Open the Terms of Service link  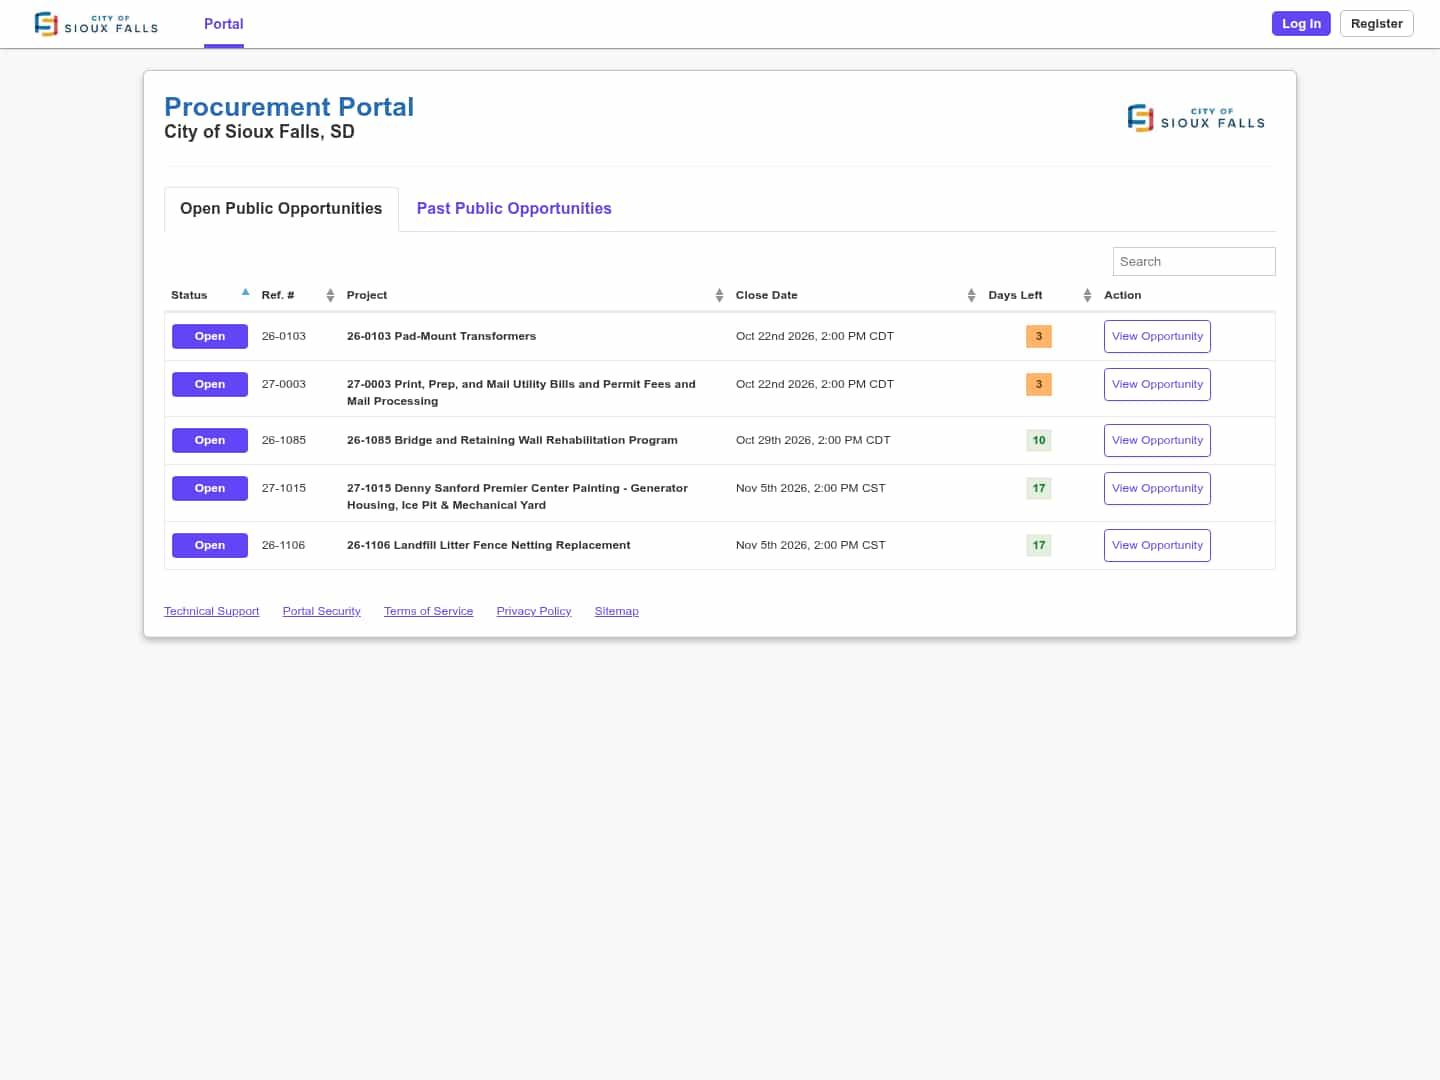coord(428,611)
